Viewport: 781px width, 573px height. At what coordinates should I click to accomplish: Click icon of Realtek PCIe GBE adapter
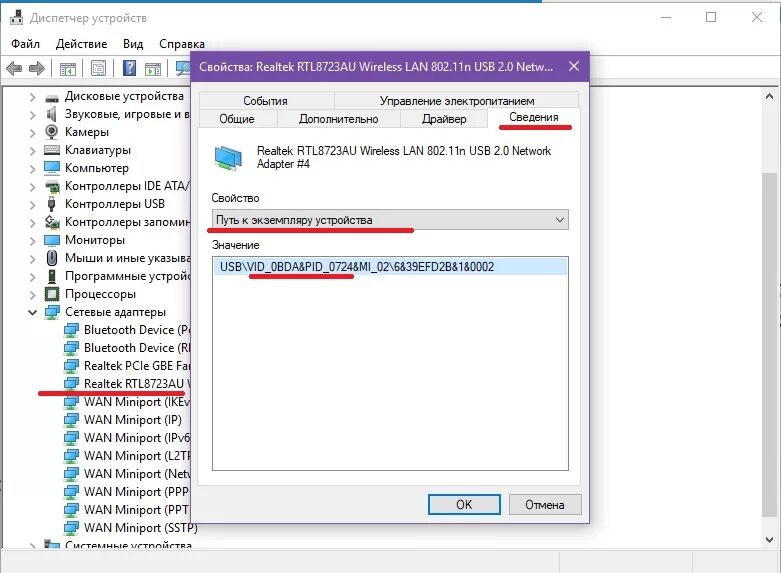71,366
